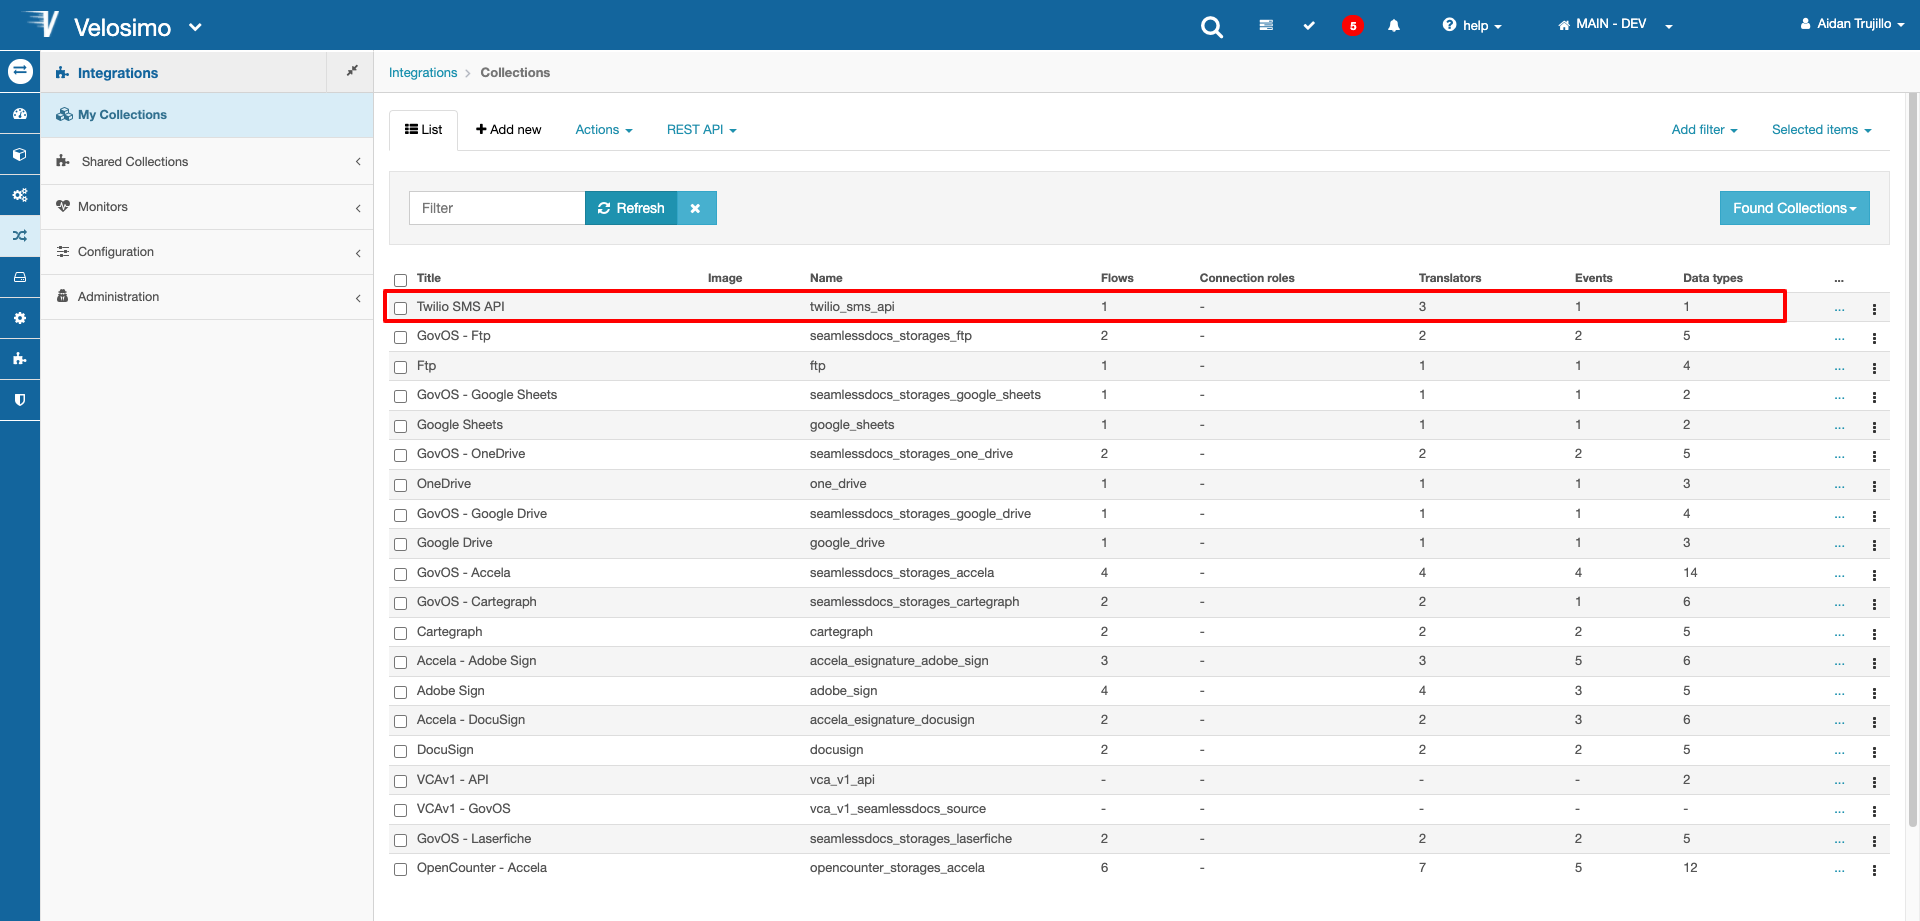Click into the Filter input field
Screen dimensions: 1920x921
pos(497,208)
